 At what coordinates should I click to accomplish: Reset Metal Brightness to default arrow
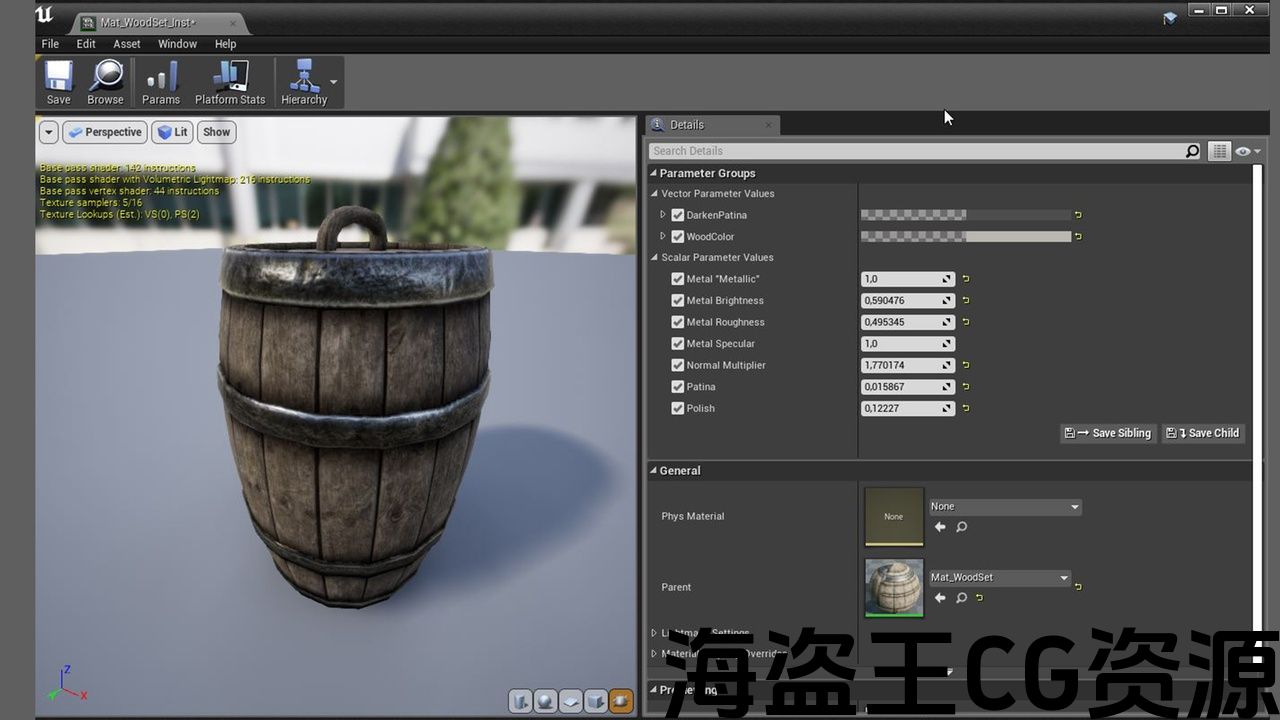[966, 301]
